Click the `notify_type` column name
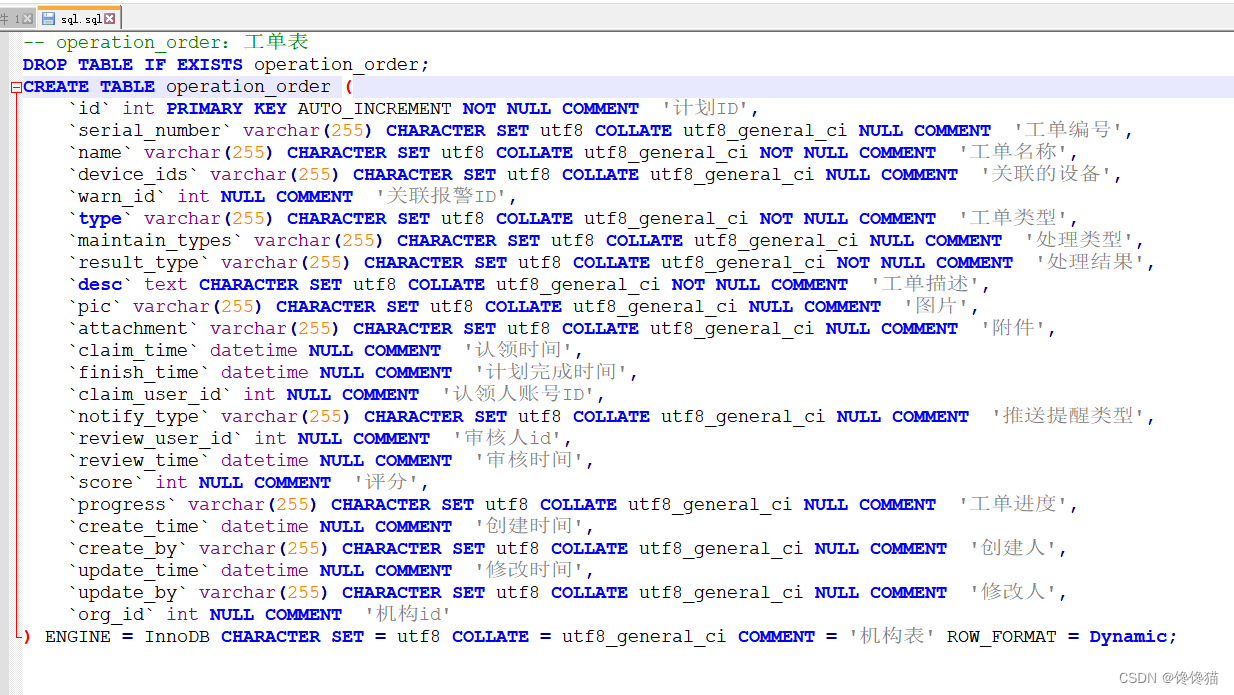 coord(138,416)
